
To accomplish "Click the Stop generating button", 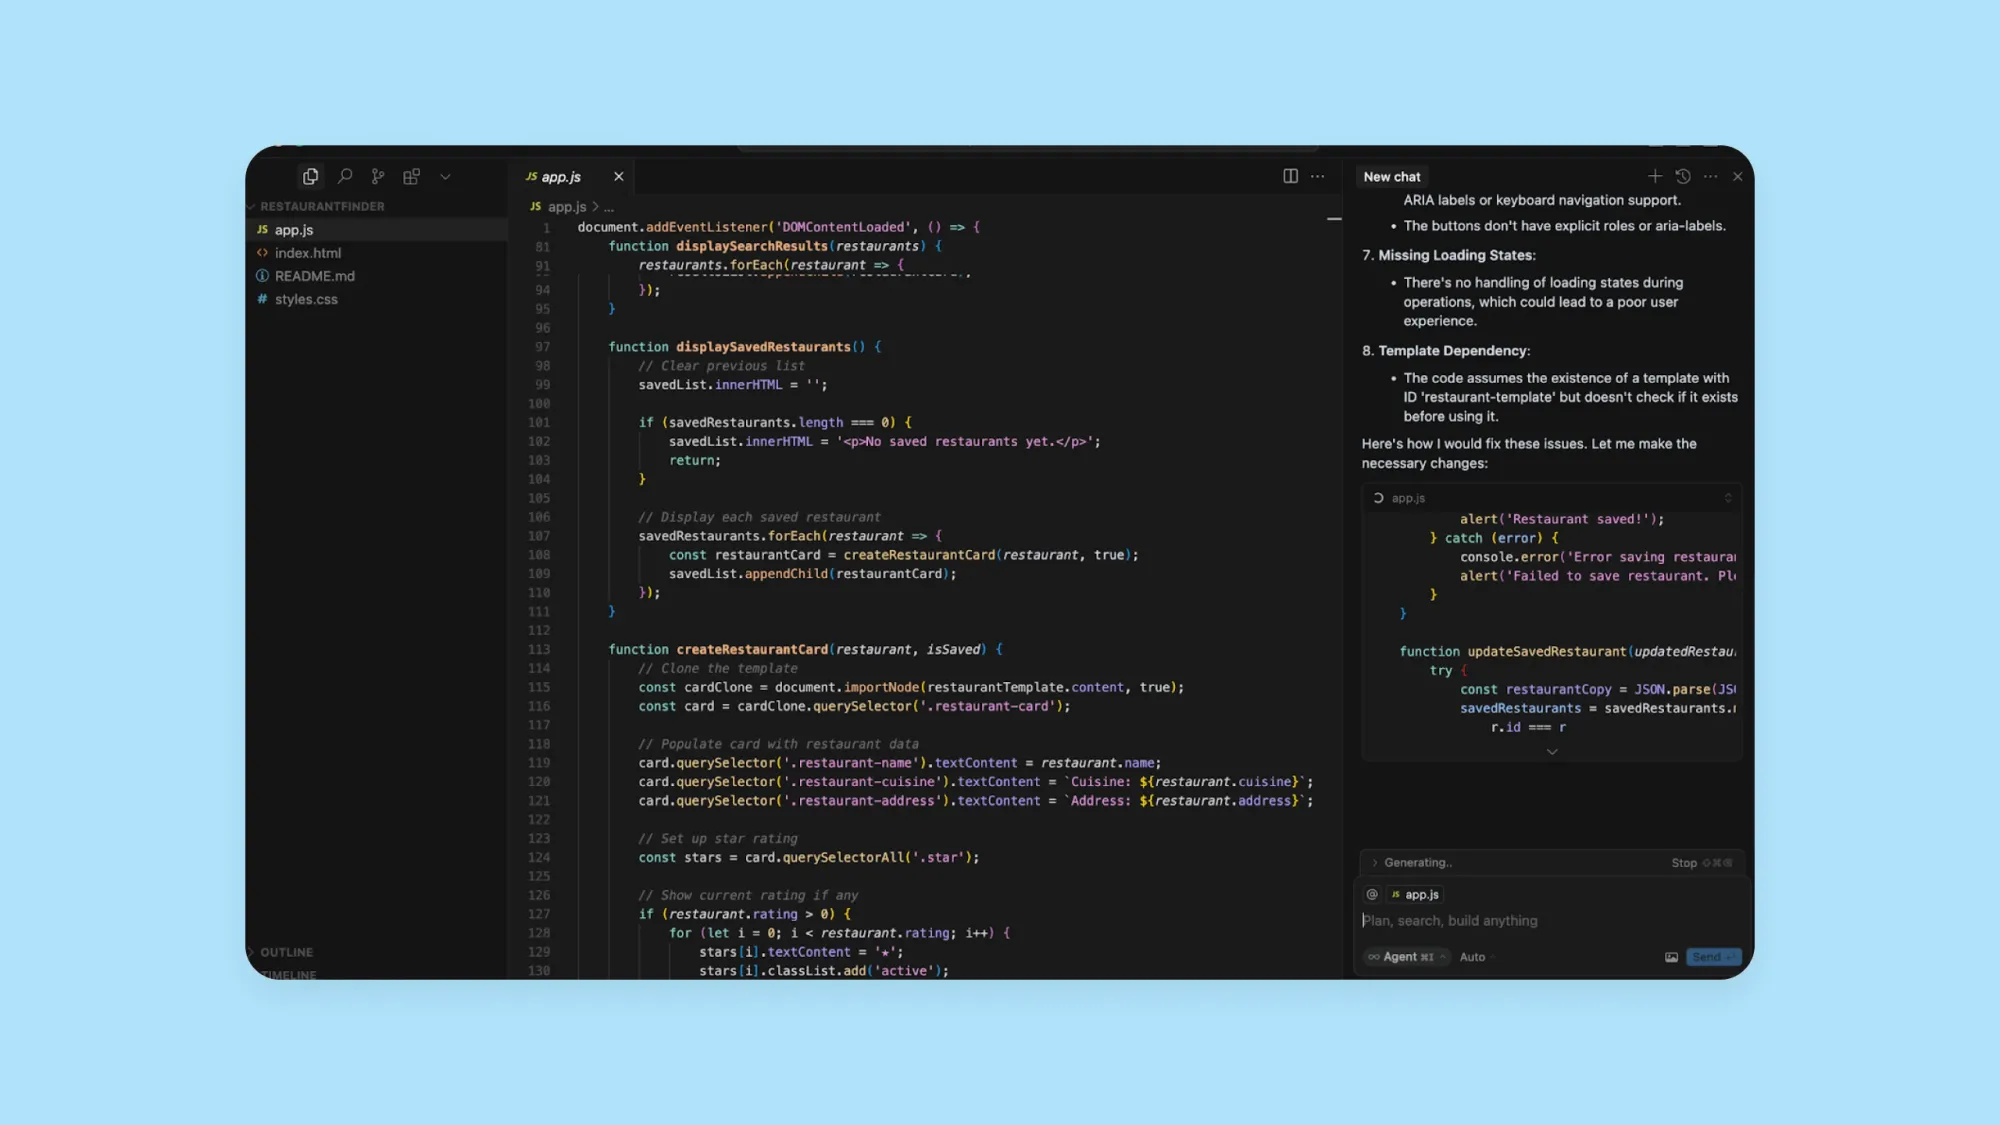I will (1684, 862).
